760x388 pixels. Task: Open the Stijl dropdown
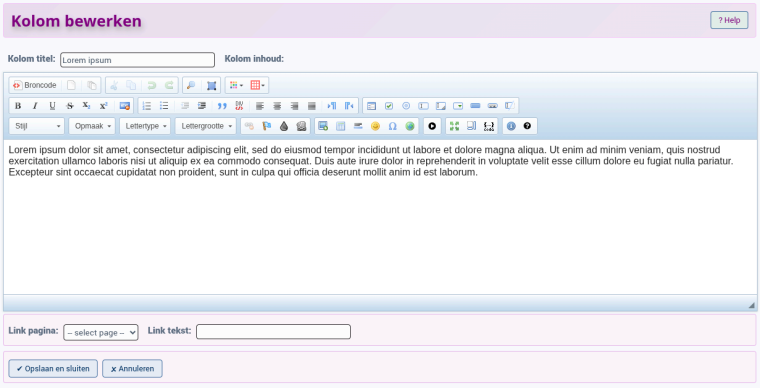pos(36,126)
